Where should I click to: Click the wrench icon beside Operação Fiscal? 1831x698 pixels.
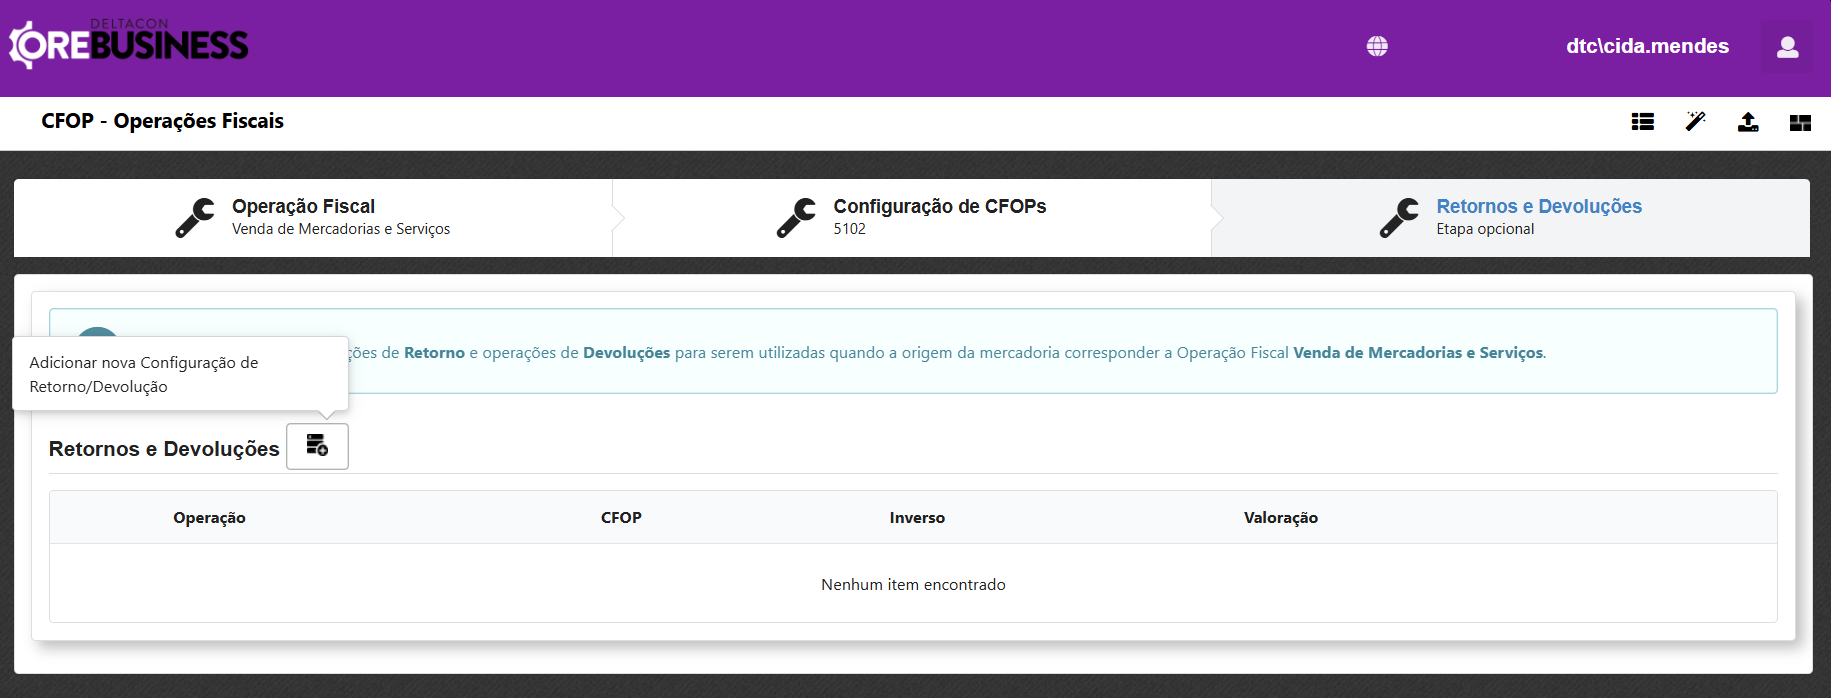195,217
